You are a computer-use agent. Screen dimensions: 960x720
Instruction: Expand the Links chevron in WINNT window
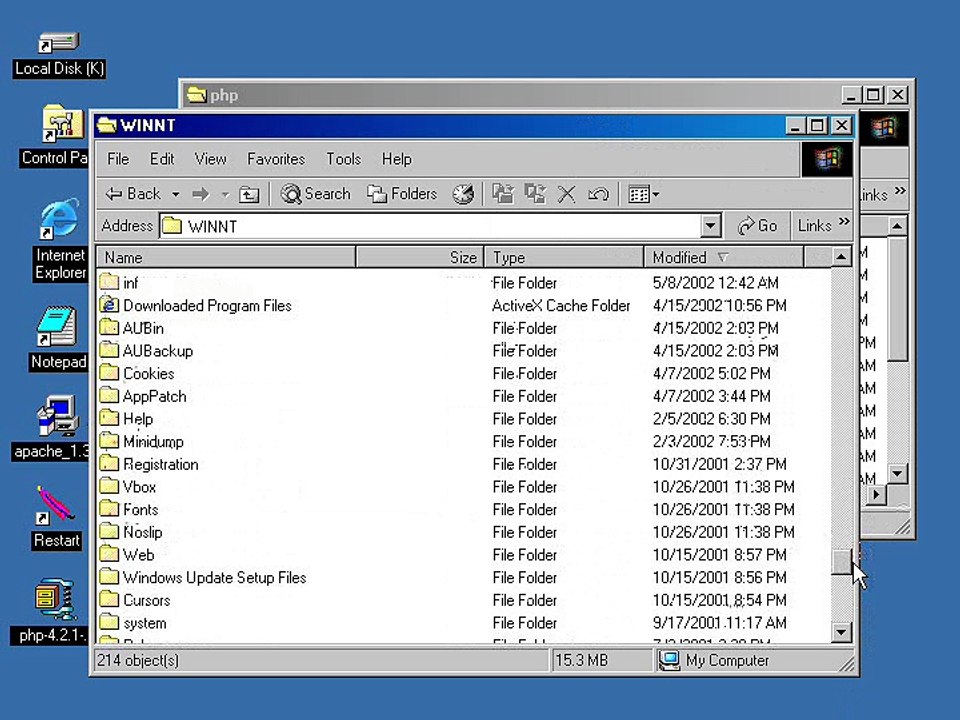click(844, 221)
